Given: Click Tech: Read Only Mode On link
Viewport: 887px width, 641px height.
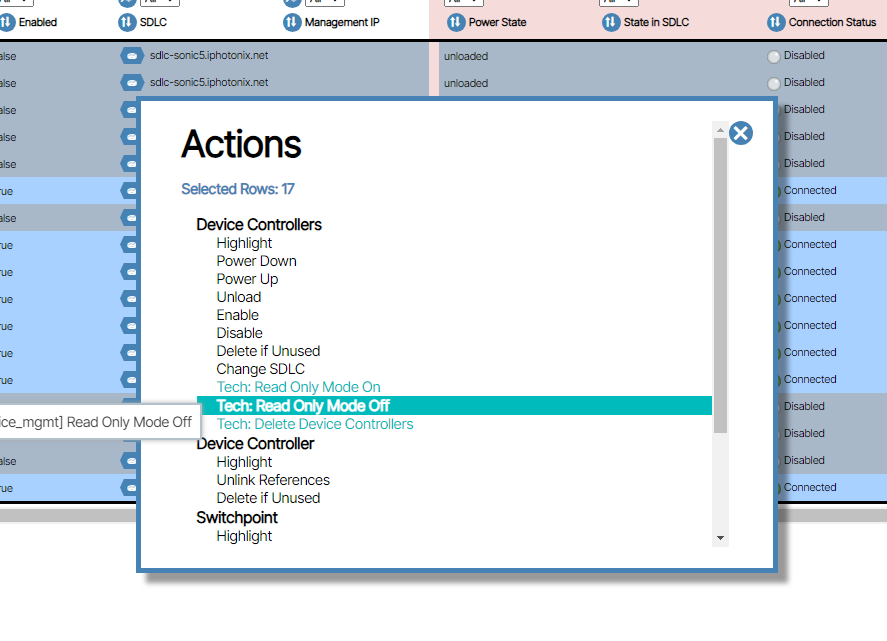Looking at the screenshot, I should pos(298,387).
